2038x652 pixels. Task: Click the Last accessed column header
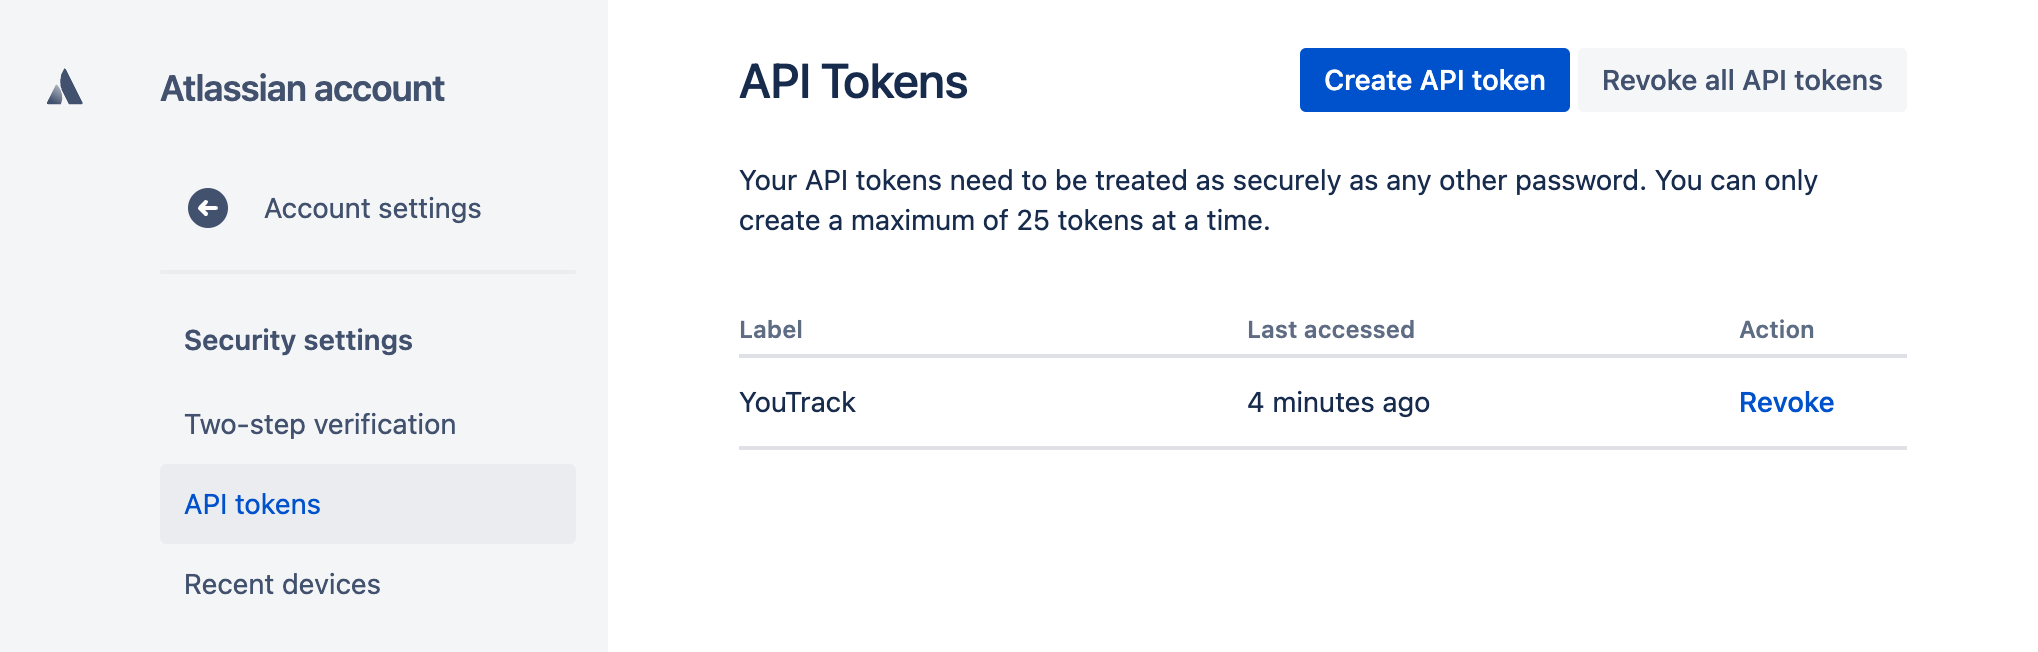coord(1330,329)
